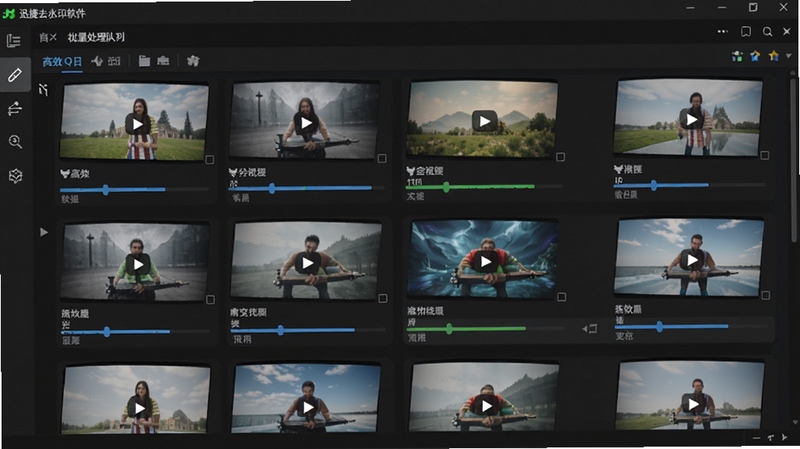Viewport: 800px width, 449px height.
Task: Play bottom-row red-shirt man by bridge video
Action: click(x=486, y=405)
